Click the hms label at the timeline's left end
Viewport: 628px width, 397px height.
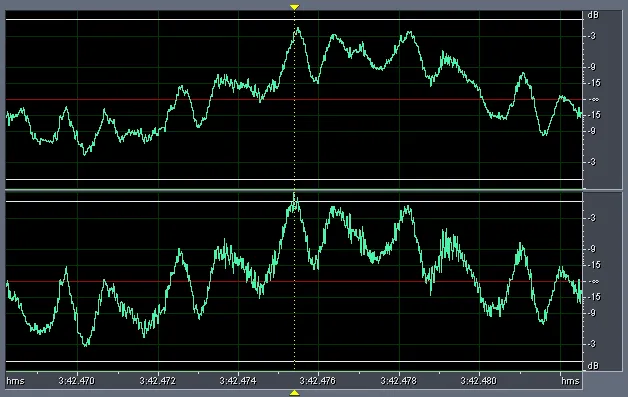(15, 381)
